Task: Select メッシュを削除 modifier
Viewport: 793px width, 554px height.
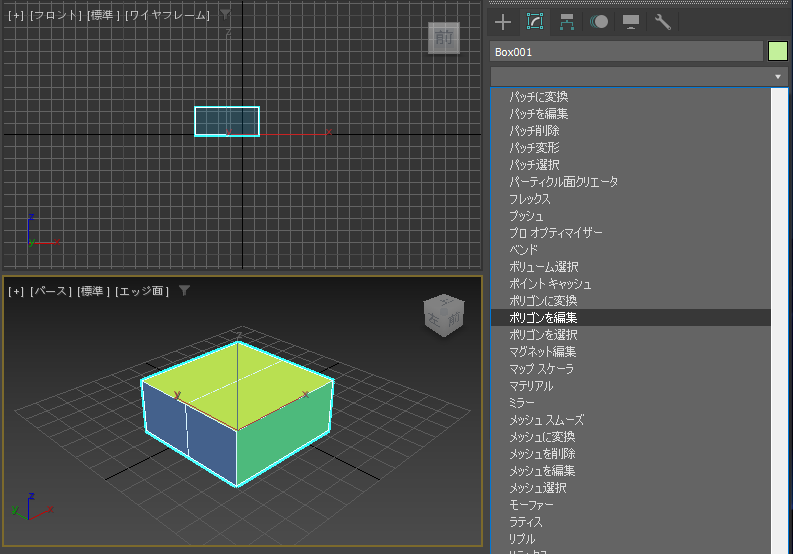Action: 631,454
